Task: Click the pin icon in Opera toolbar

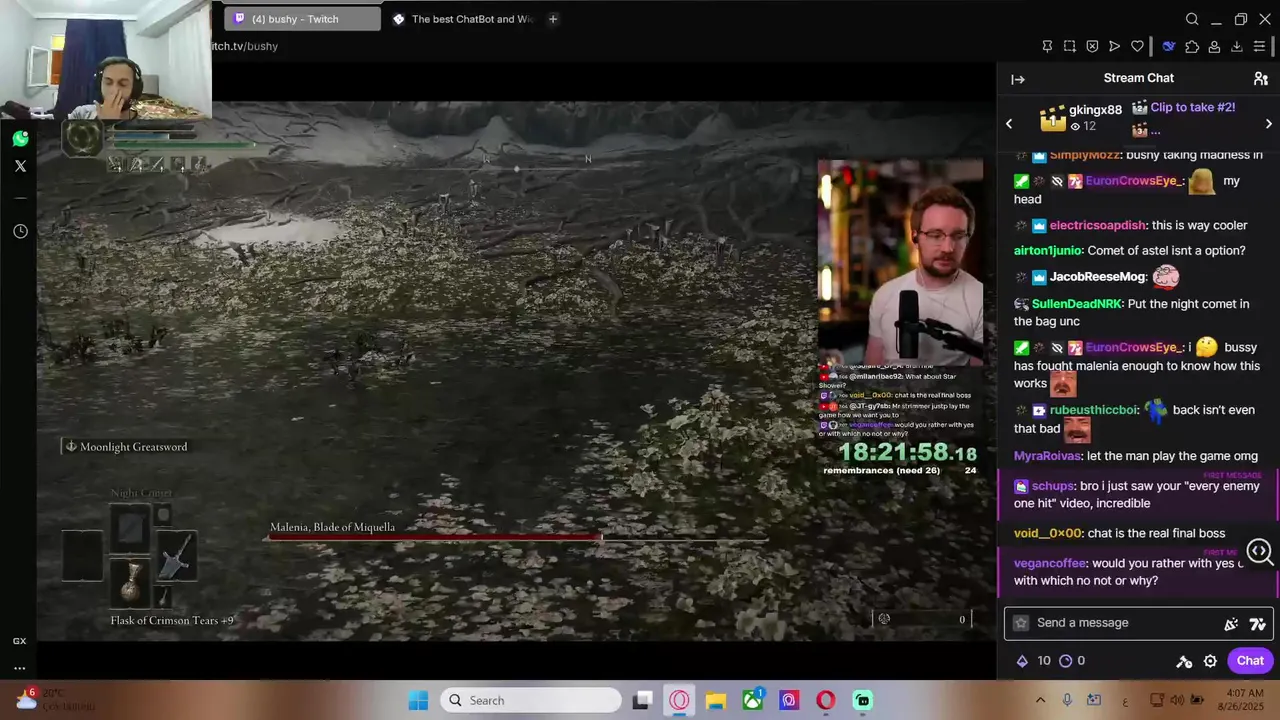Action: 1047,46
